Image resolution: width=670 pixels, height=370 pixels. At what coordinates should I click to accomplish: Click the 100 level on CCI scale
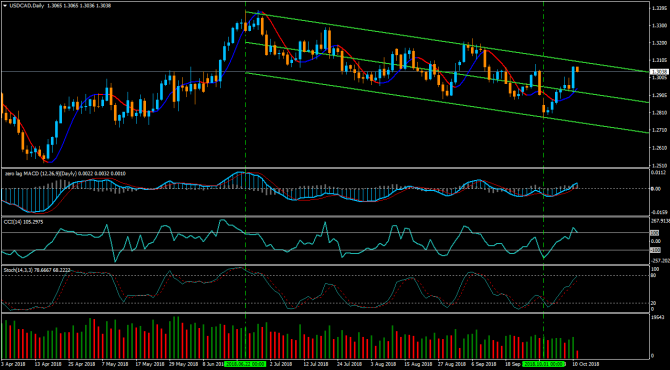coord(654,233)
